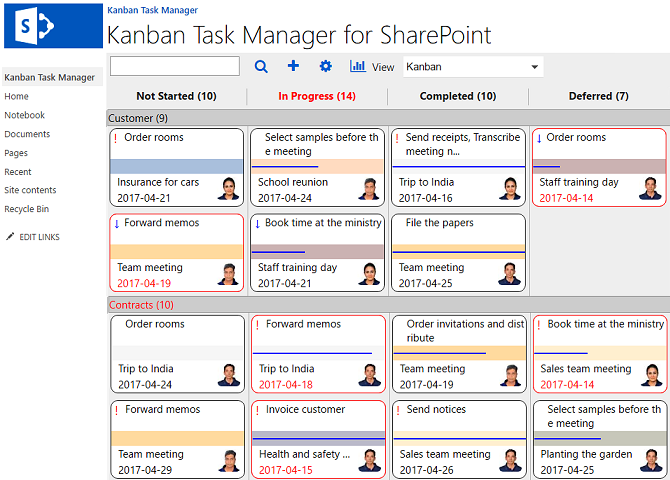
Task: Open the Recycle Bin link
Action: pos(26,209)
